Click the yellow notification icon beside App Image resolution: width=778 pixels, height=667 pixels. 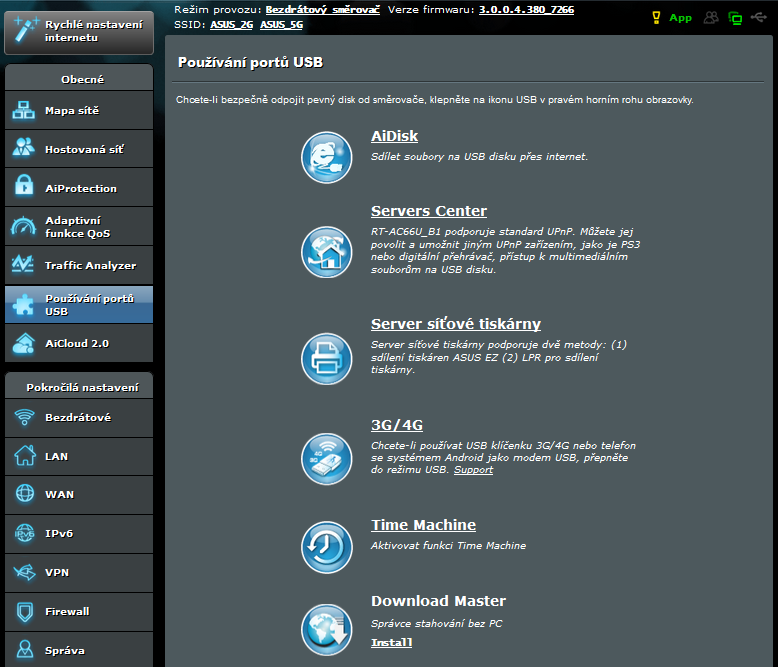click(x=657, y=18)
